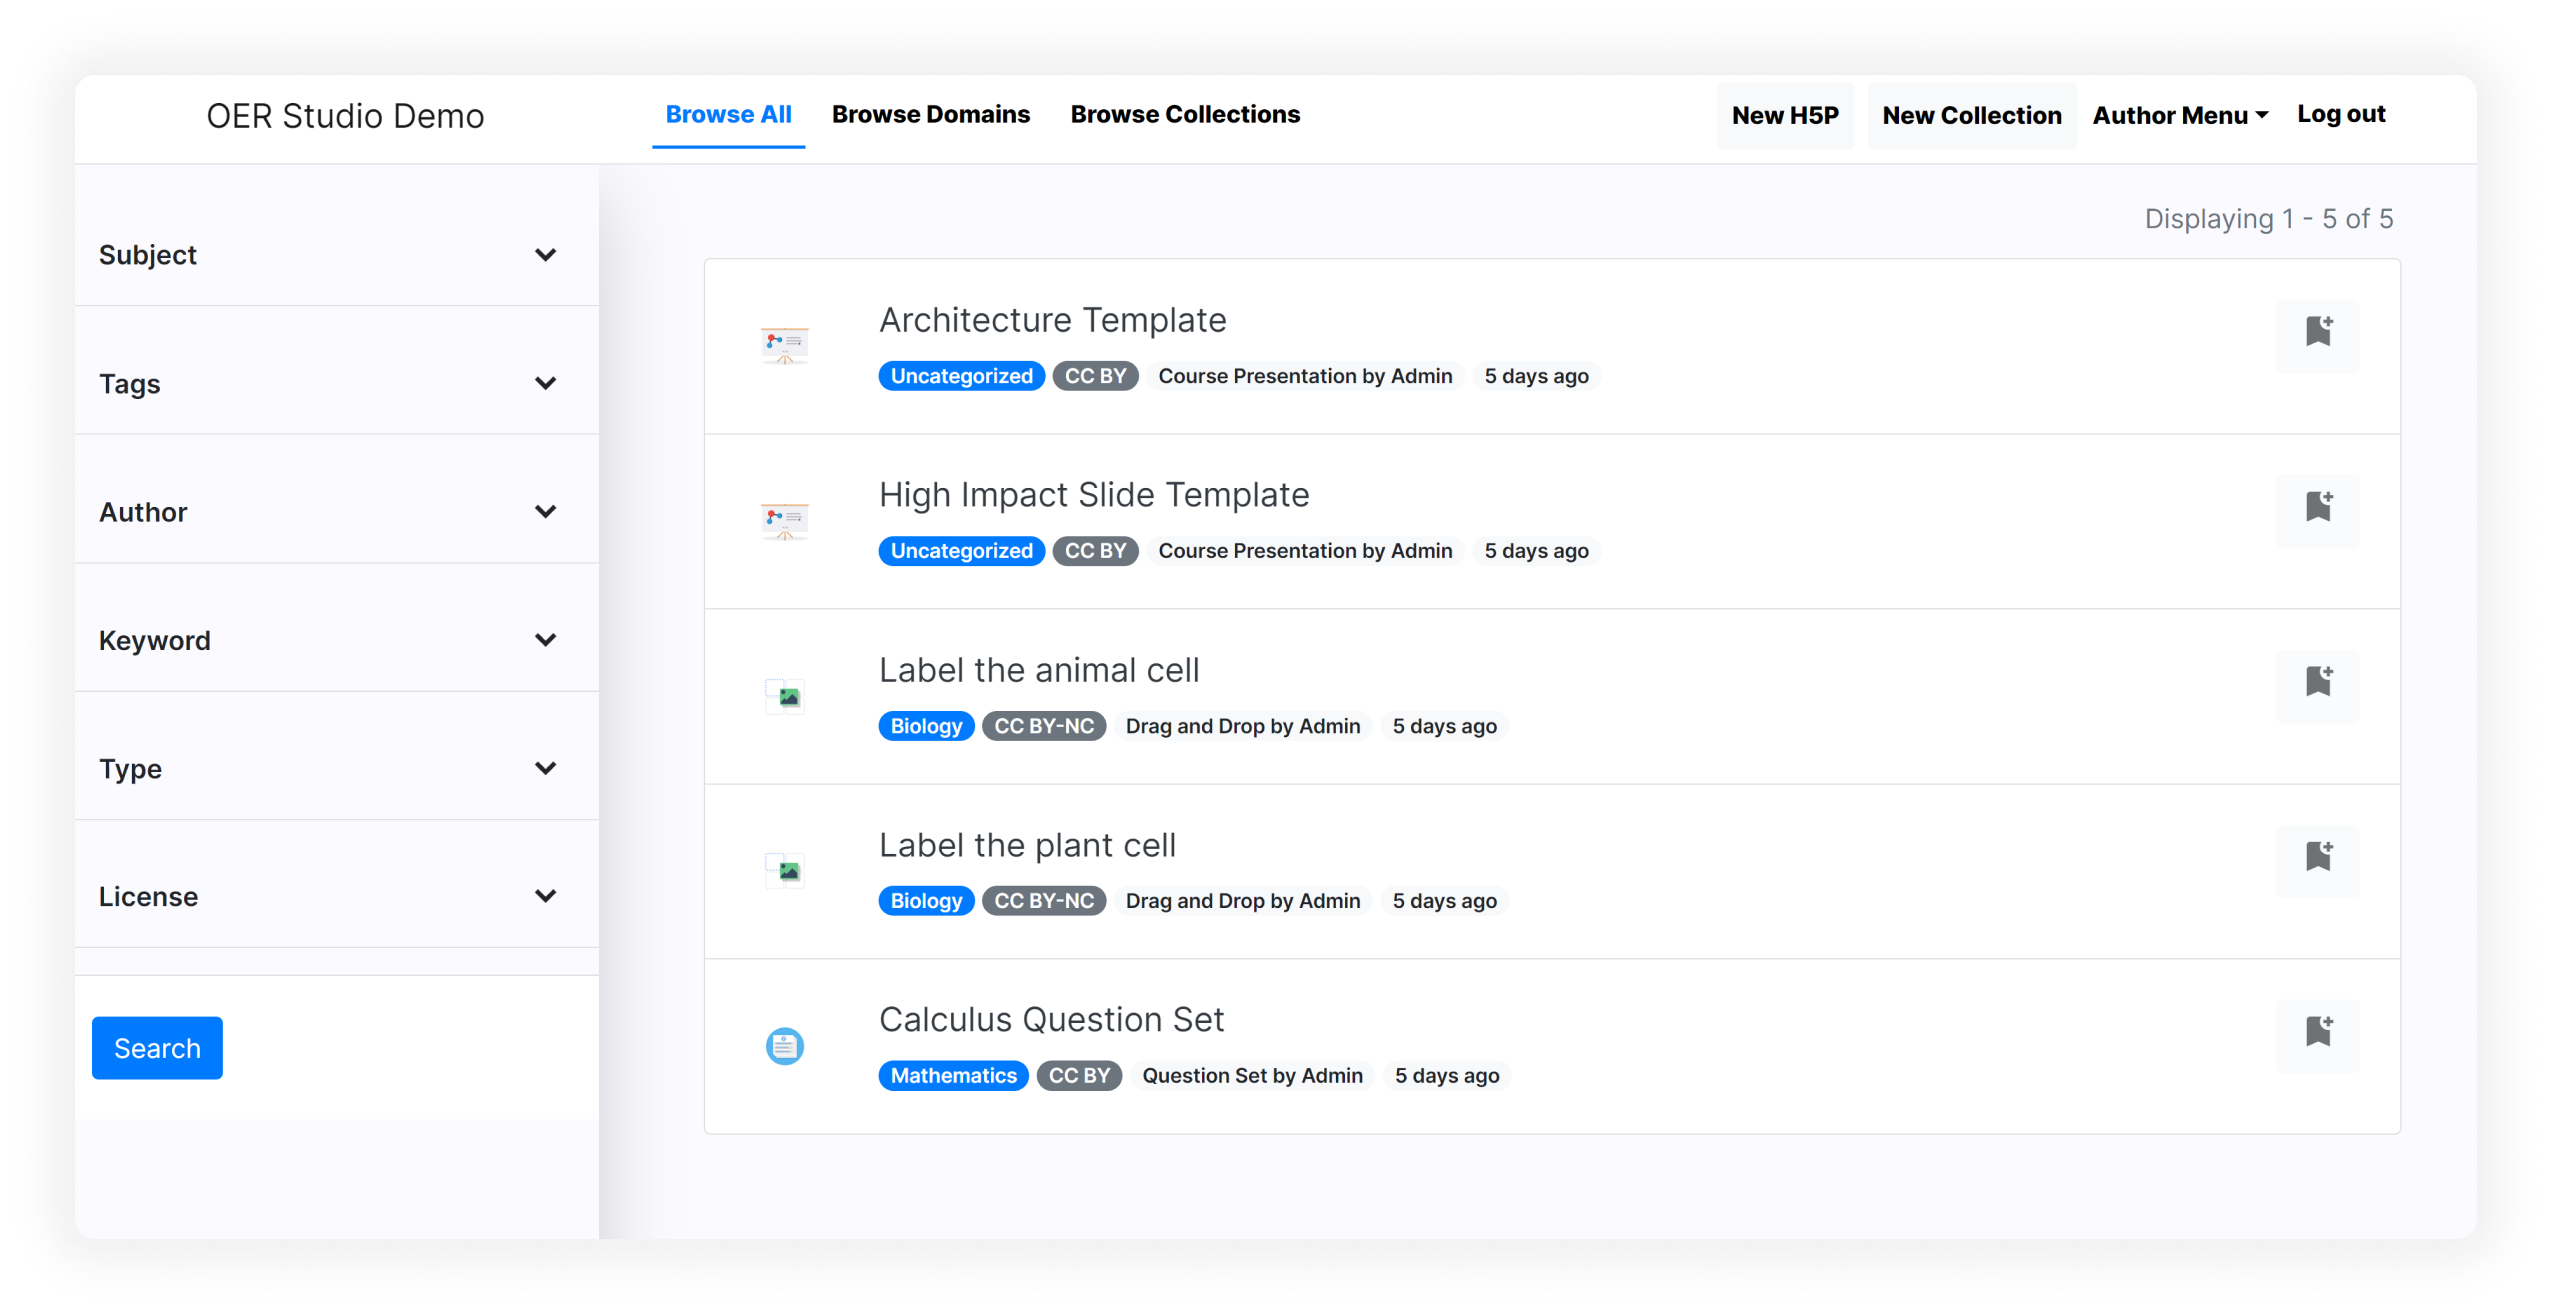Click the High Impact Slide Template presentation icon
This screenshot has height=1314, width=2552.
tap(785, 521)
